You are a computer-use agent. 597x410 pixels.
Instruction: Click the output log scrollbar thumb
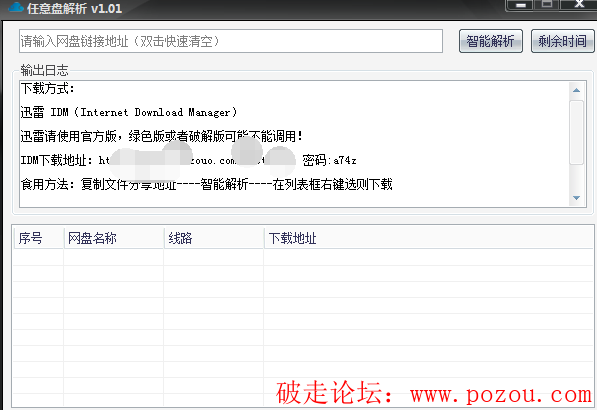pyautogui.click(x=576, y=132)
